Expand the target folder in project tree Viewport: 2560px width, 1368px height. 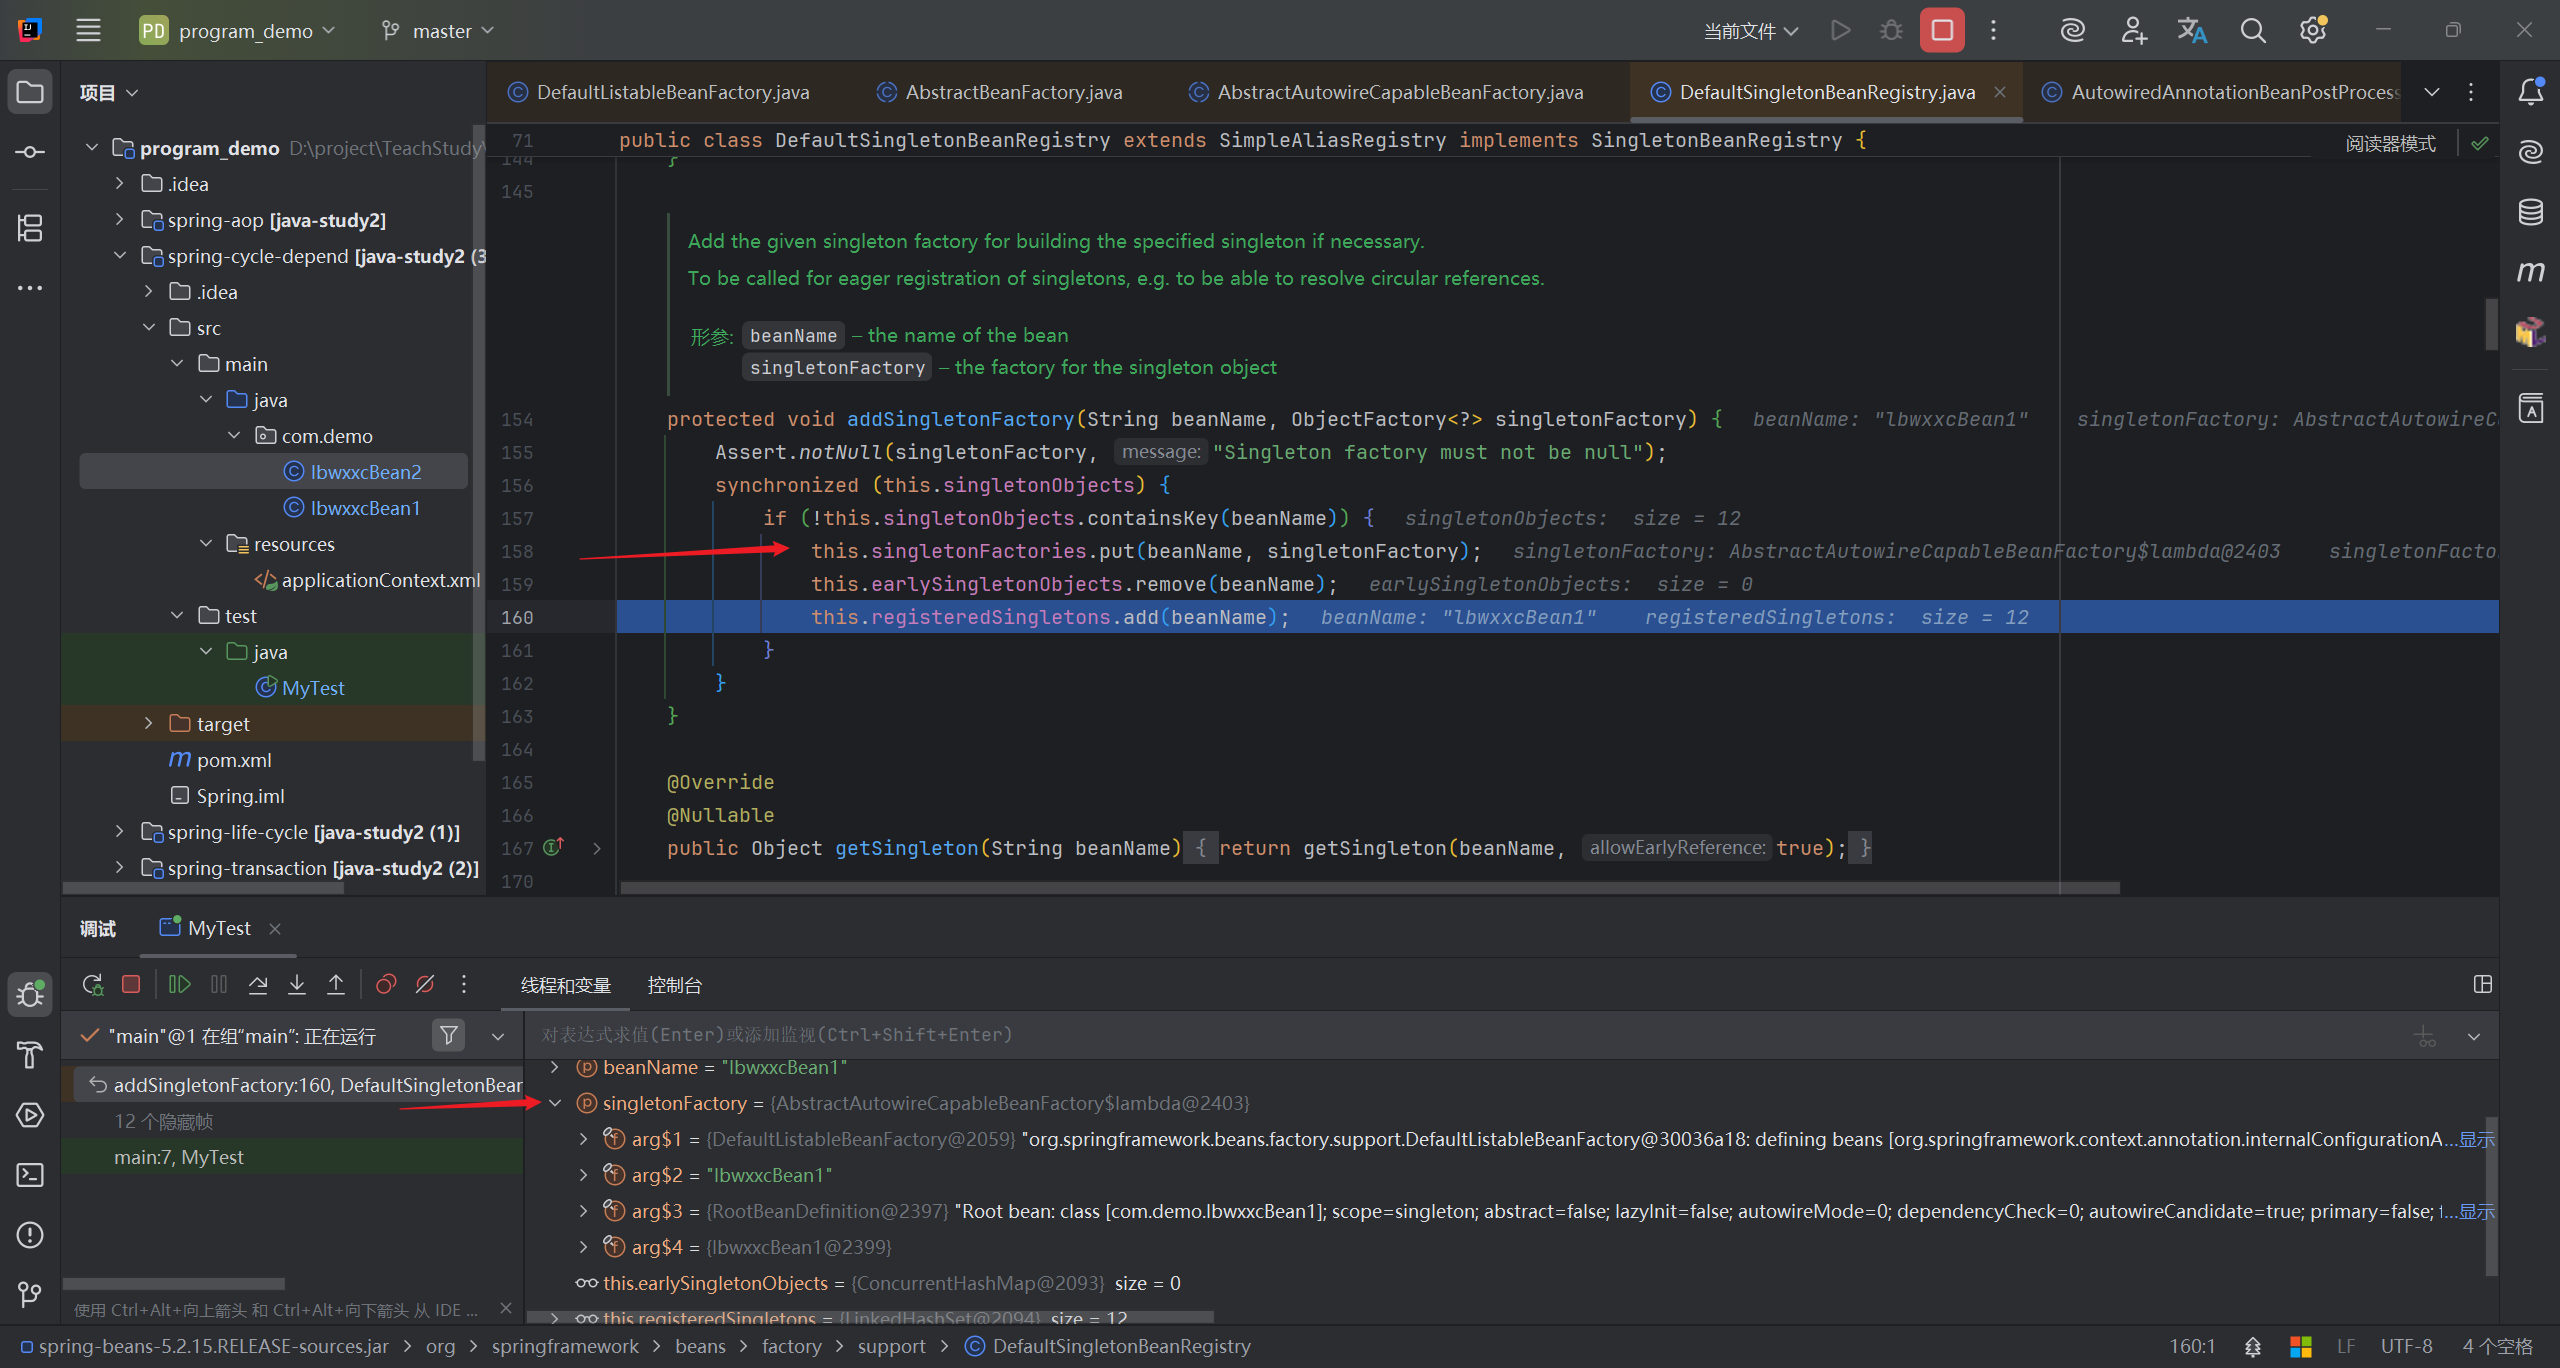click(x=149, y=724)
